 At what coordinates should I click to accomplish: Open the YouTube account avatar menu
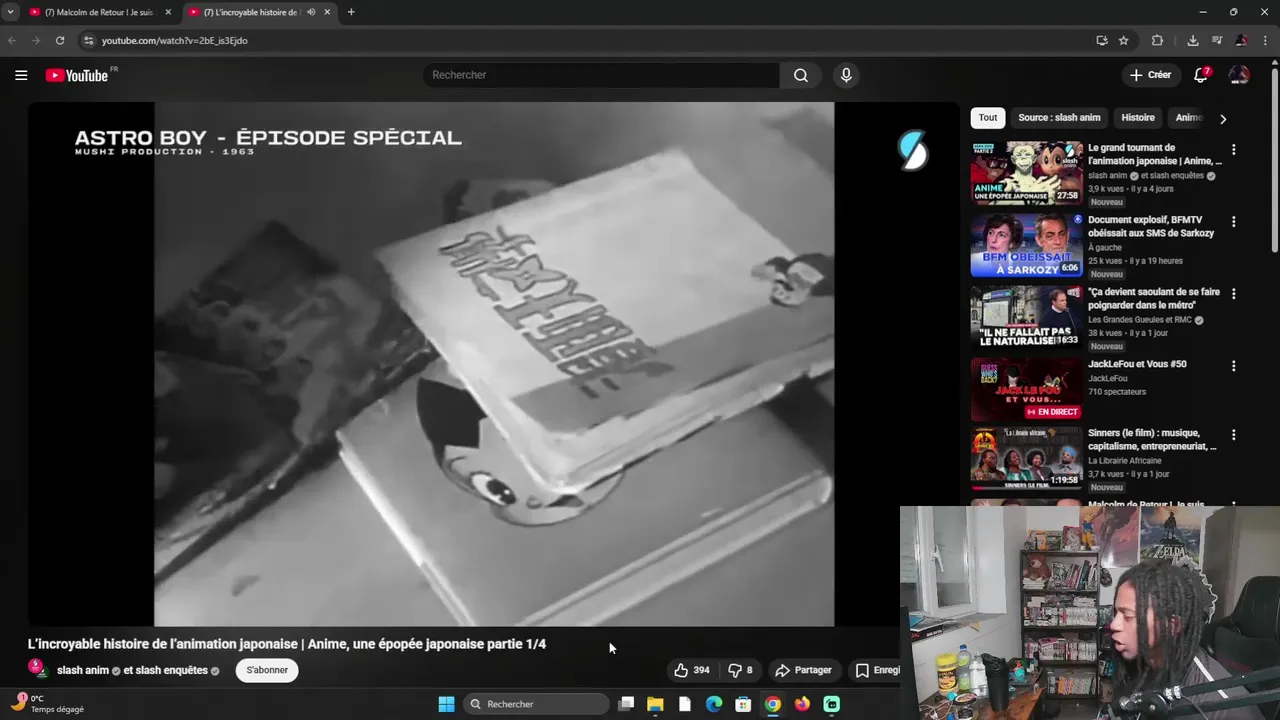[1239, 75]
